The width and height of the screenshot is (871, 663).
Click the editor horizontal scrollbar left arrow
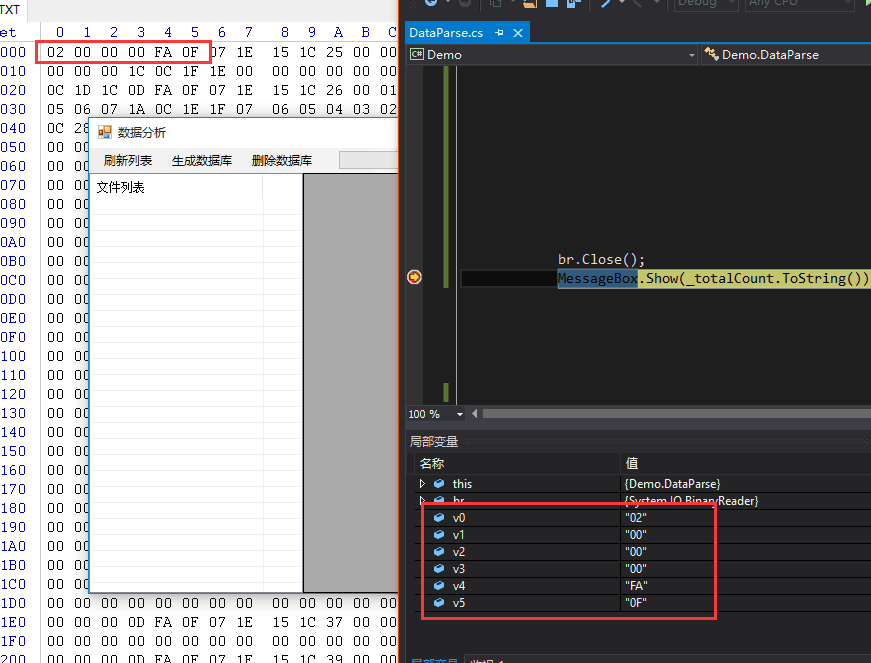pos(476,414)
